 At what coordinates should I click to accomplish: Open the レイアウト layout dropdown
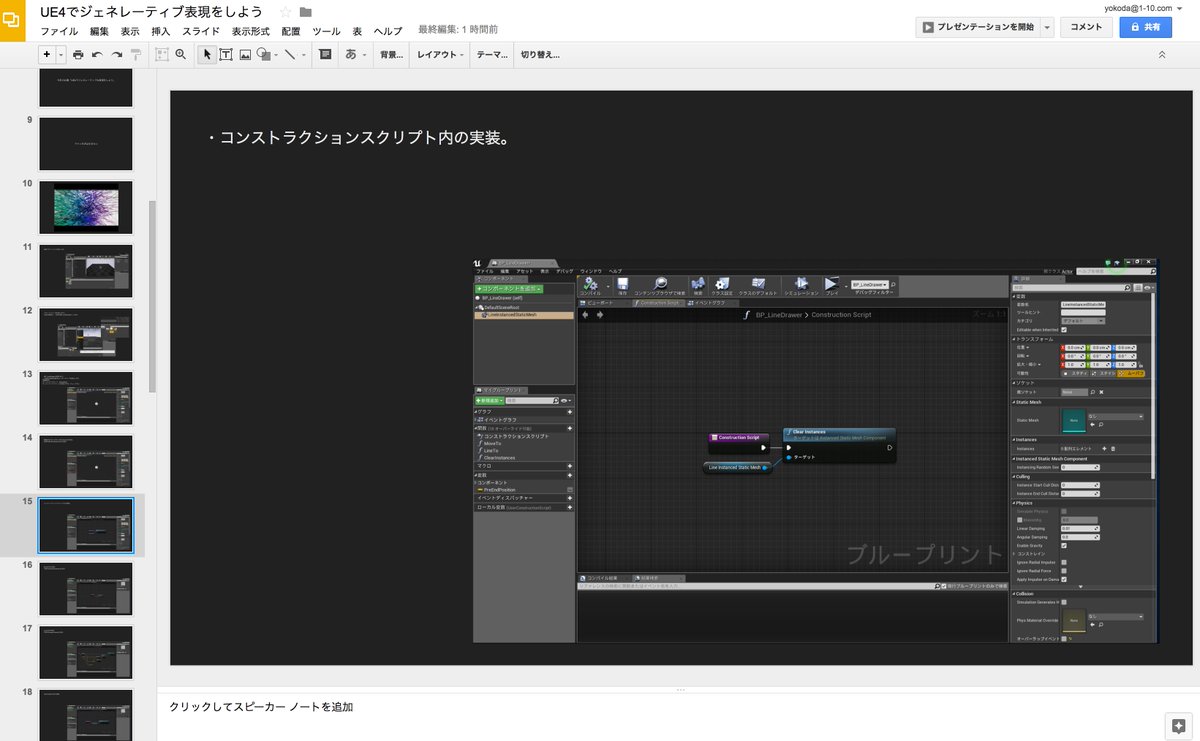pos(440,54)
